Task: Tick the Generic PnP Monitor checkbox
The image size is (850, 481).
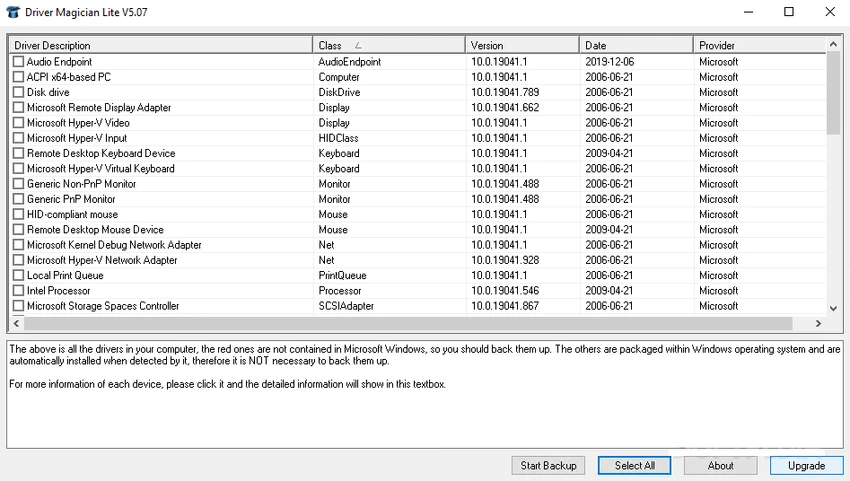Action: coord(18,199)
